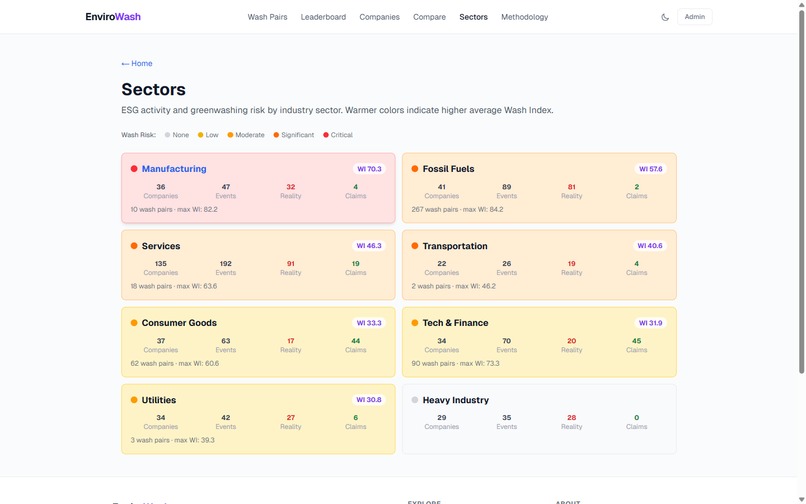Viewport: 806px width, 504px height.
Task: Click the Critical legend red dot
Action: tap(325, 135)
